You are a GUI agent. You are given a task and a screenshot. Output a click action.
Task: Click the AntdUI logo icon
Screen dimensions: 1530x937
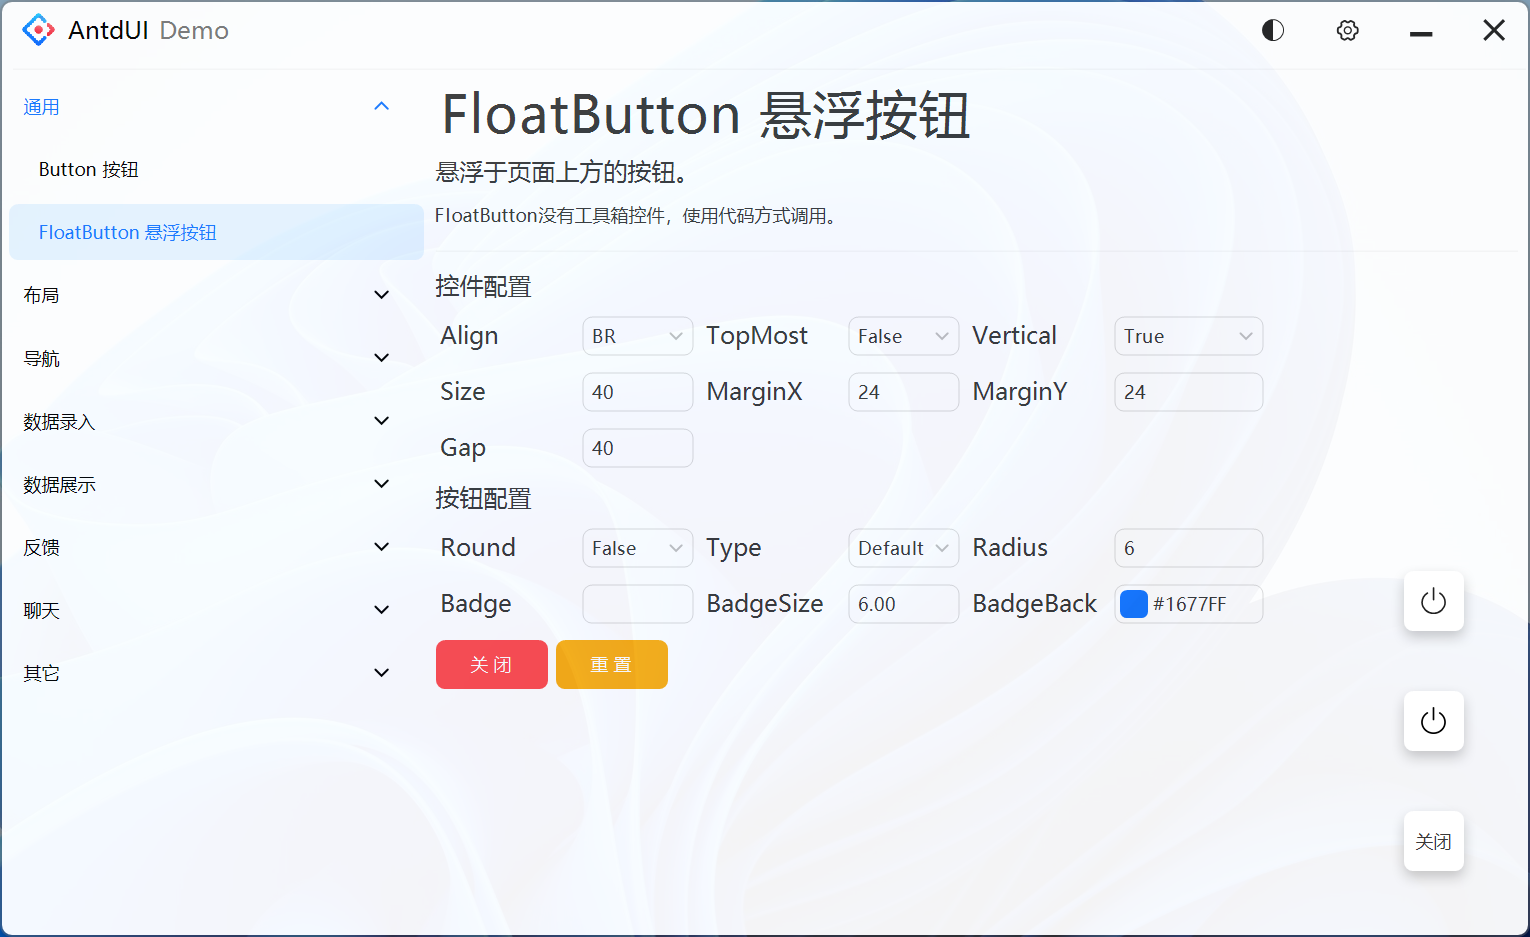38,30
